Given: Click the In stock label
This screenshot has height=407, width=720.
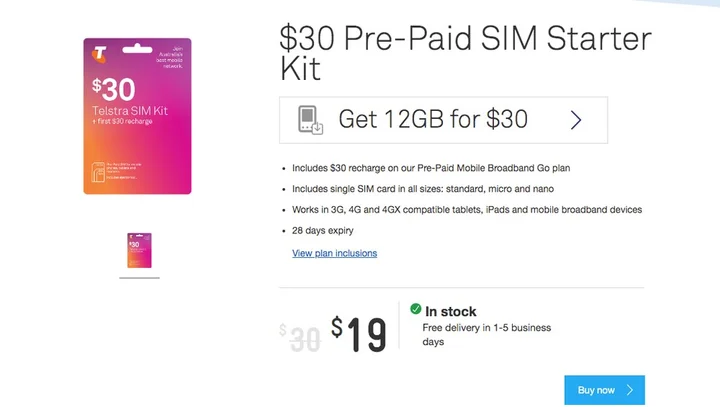Looking at the screenshot, I should click(451, 312).
